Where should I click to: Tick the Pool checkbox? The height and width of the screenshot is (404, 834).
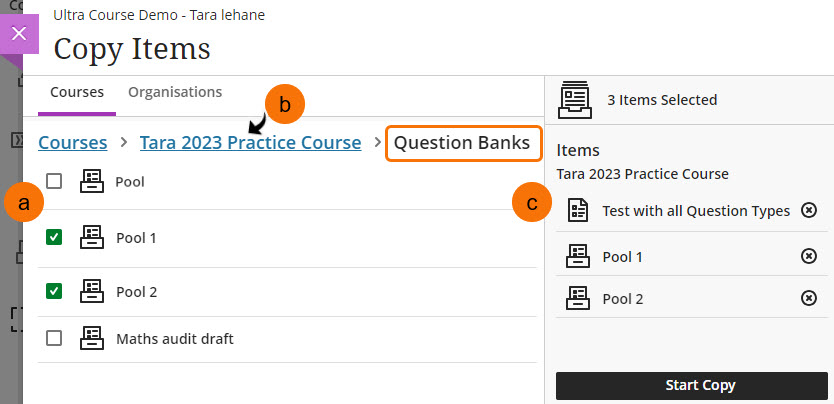(x=54, y=182)
